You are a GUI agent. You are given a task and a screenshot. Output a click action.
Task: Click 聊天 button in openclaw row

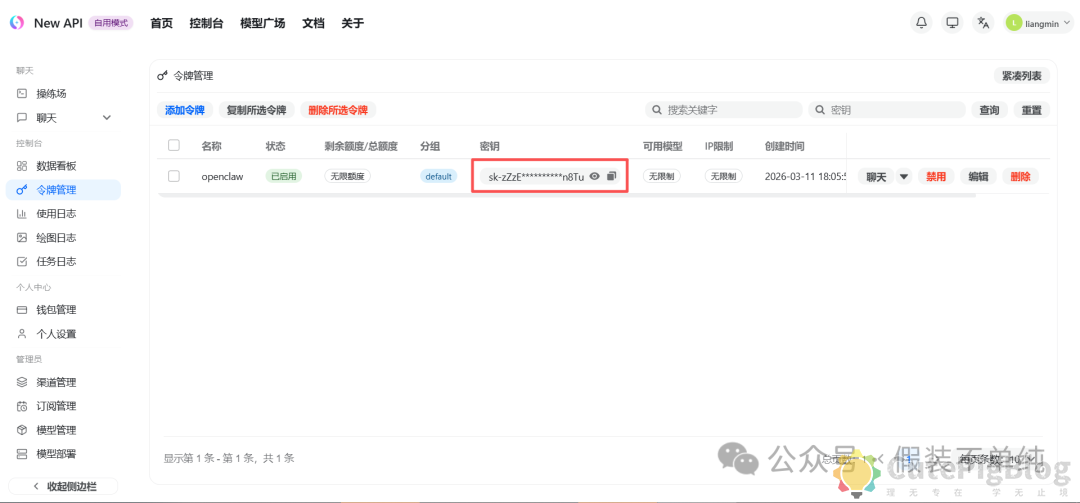point(876,176)
